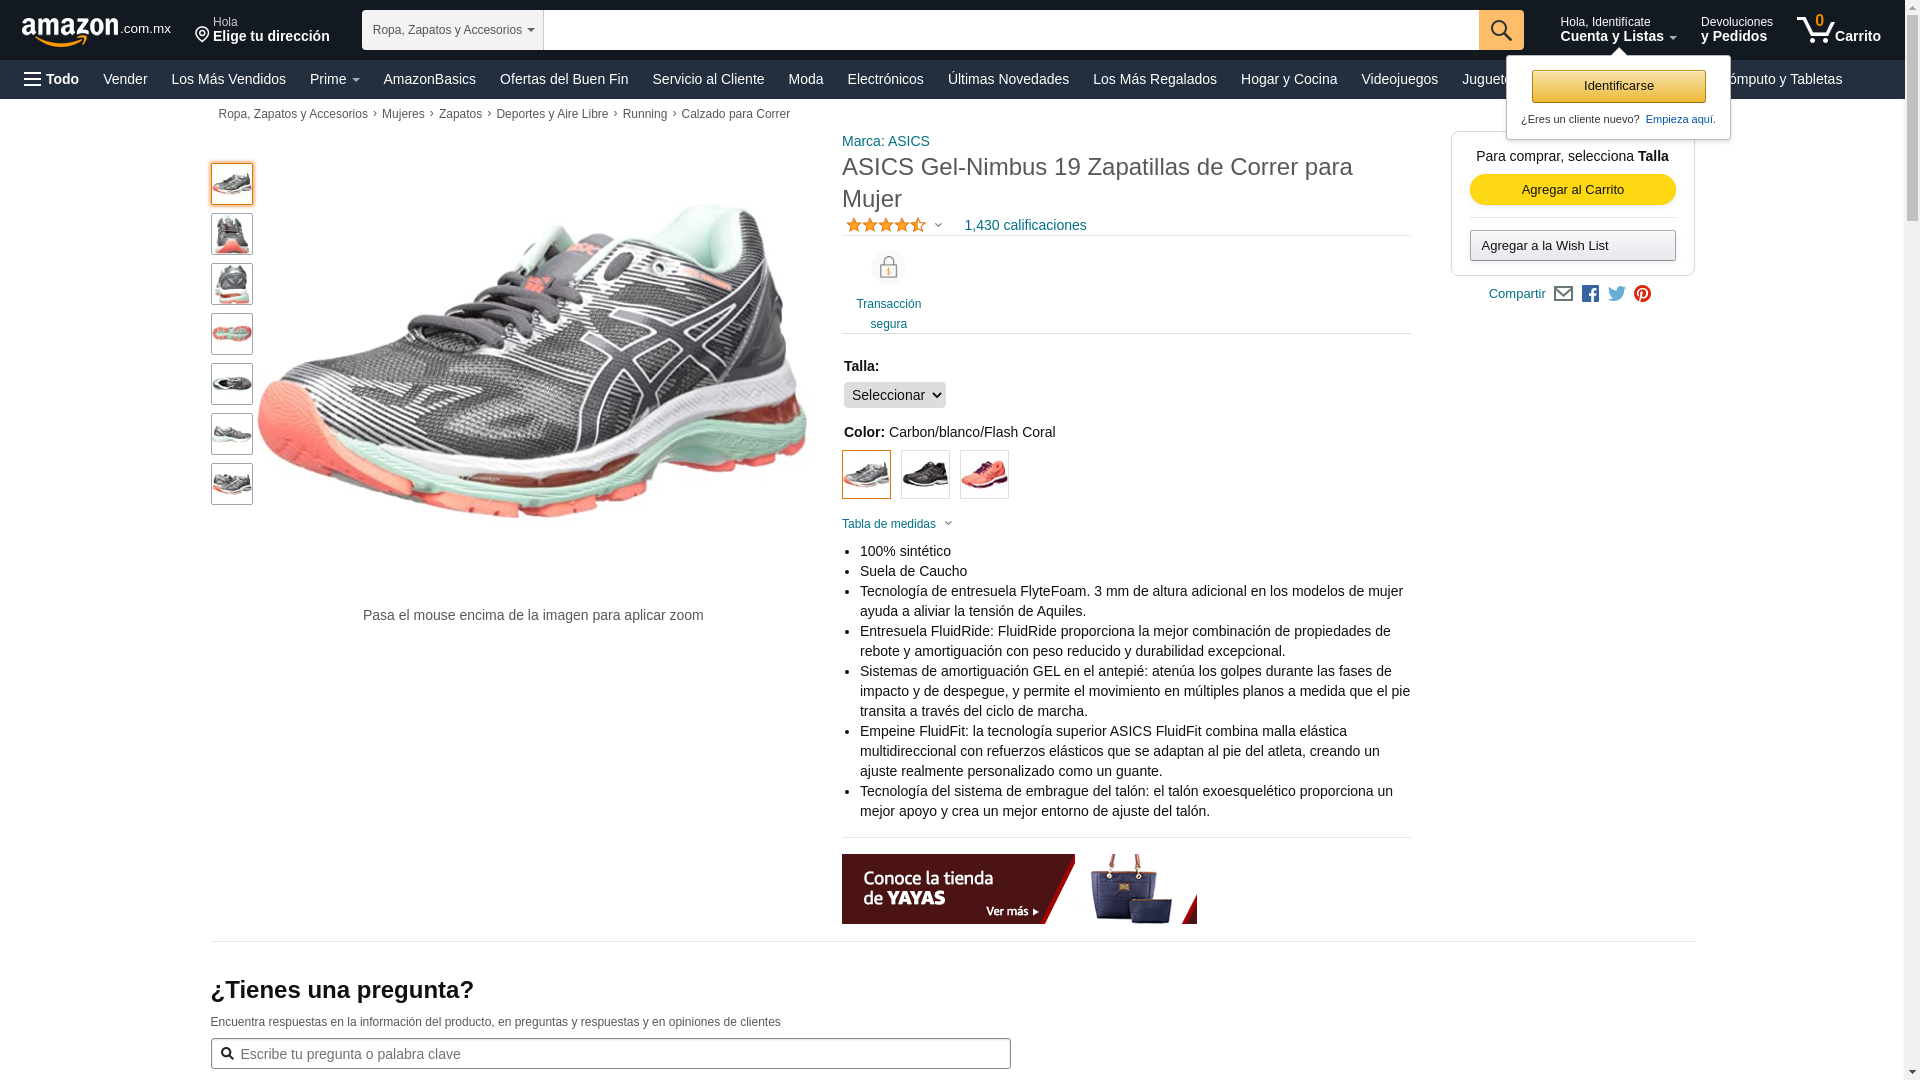This screenshot has height=1080, width=1920.
Task: Expand the star rating breakdown chevron
Action: [938, 225]
